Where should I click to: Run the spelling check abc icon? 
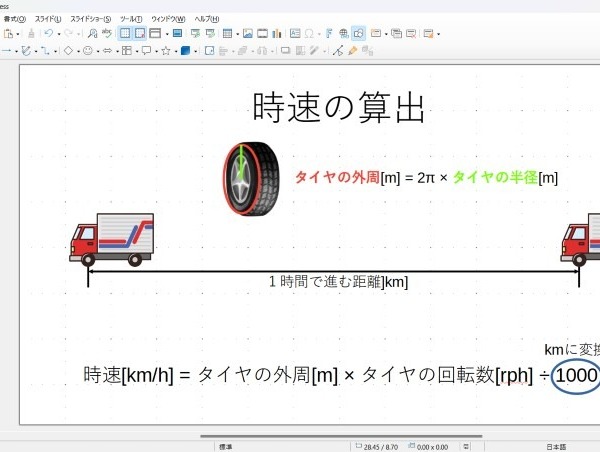(107, 34)
